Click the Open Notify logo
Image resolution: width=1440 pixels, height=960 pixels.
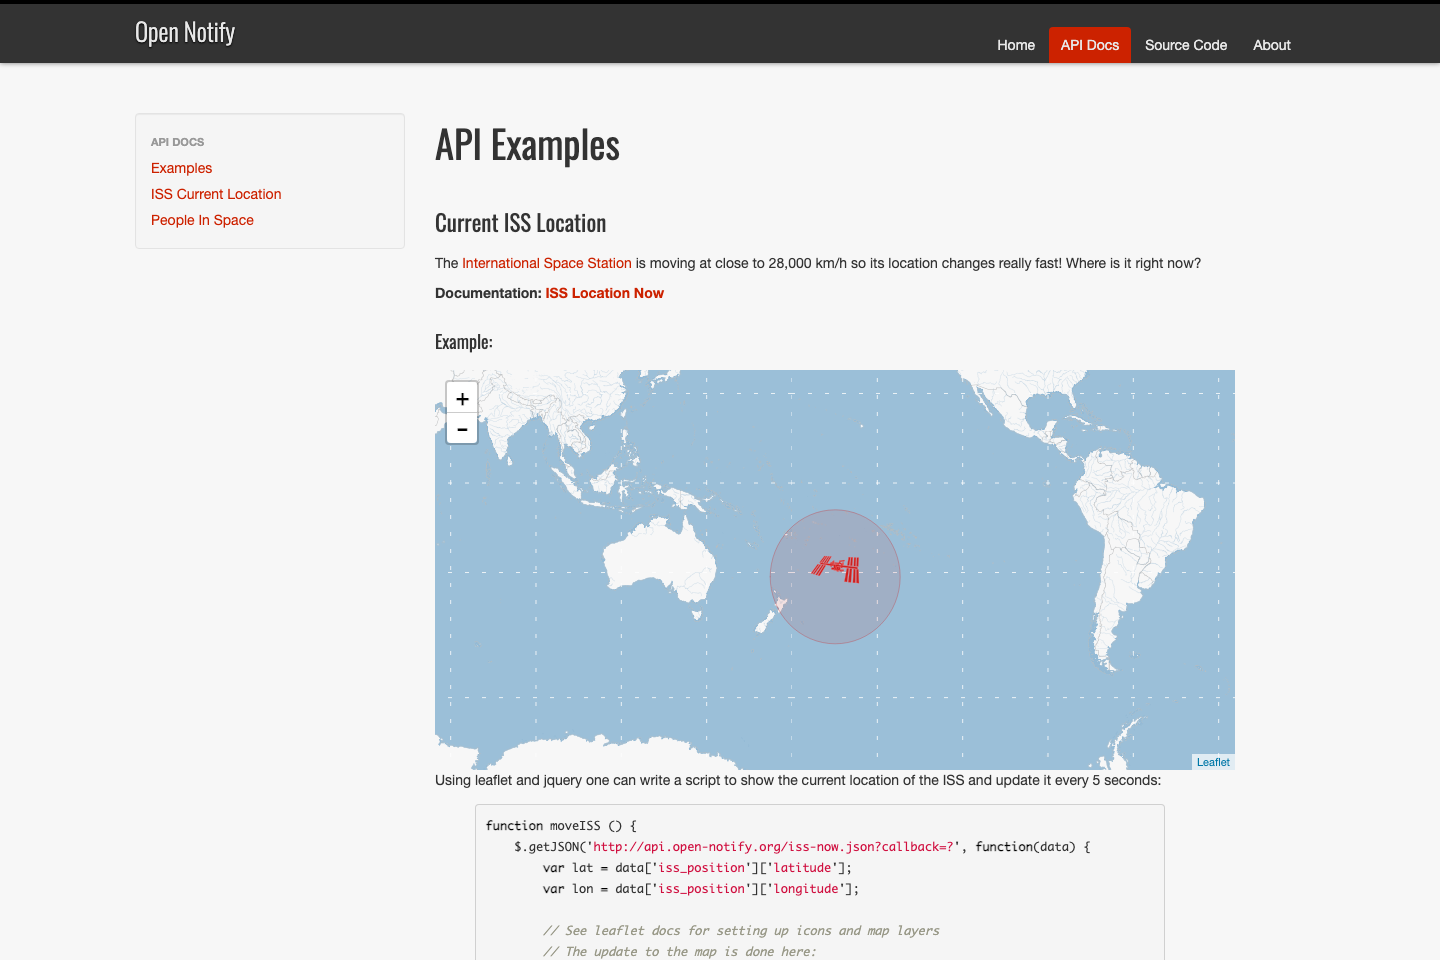pos(184,32)
